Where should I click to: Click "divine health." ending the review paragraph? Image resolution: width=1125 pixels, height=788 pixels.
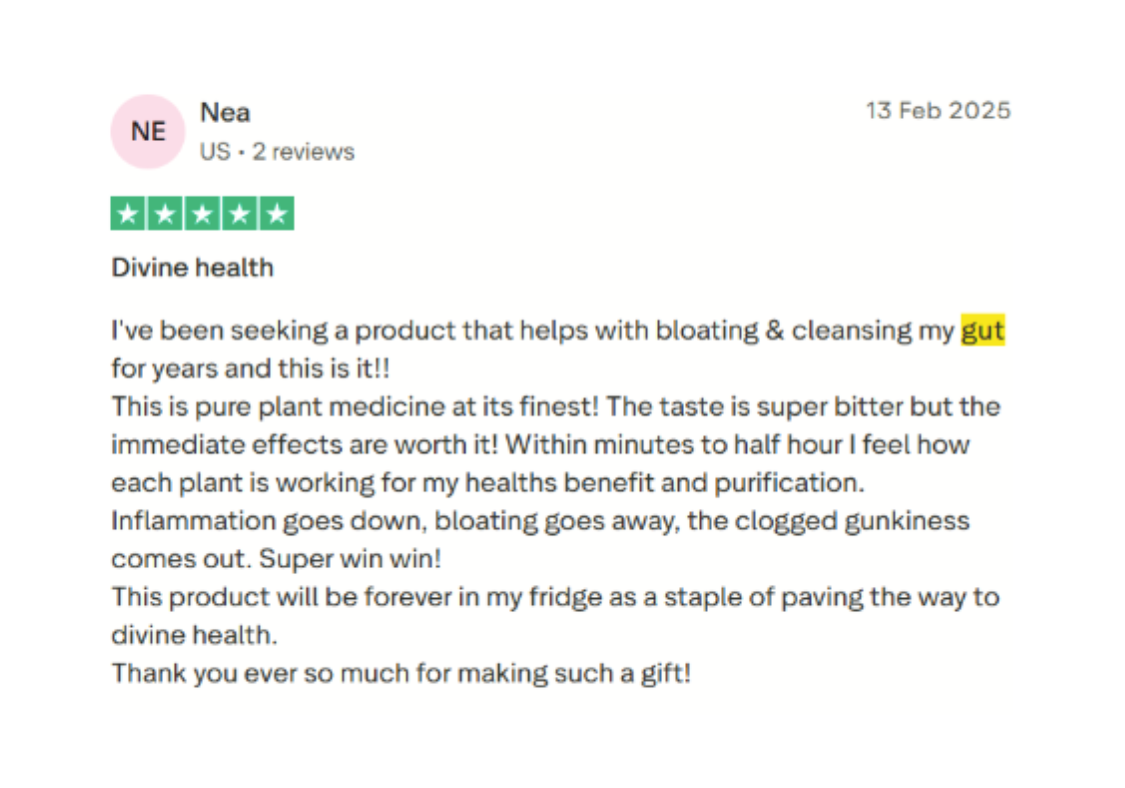click(x=194, y=635)
